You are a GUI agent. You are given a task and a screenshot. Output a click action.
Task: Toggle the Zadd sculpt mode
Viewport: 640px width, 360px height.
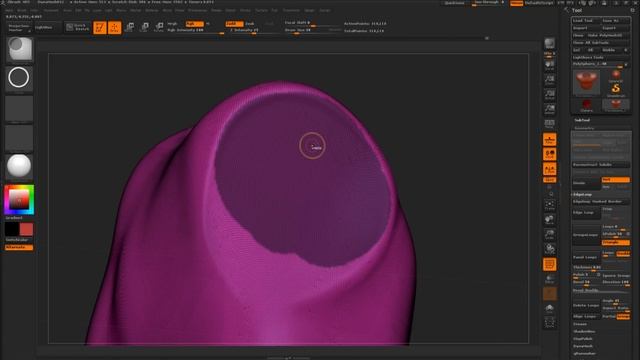point(234,24)
